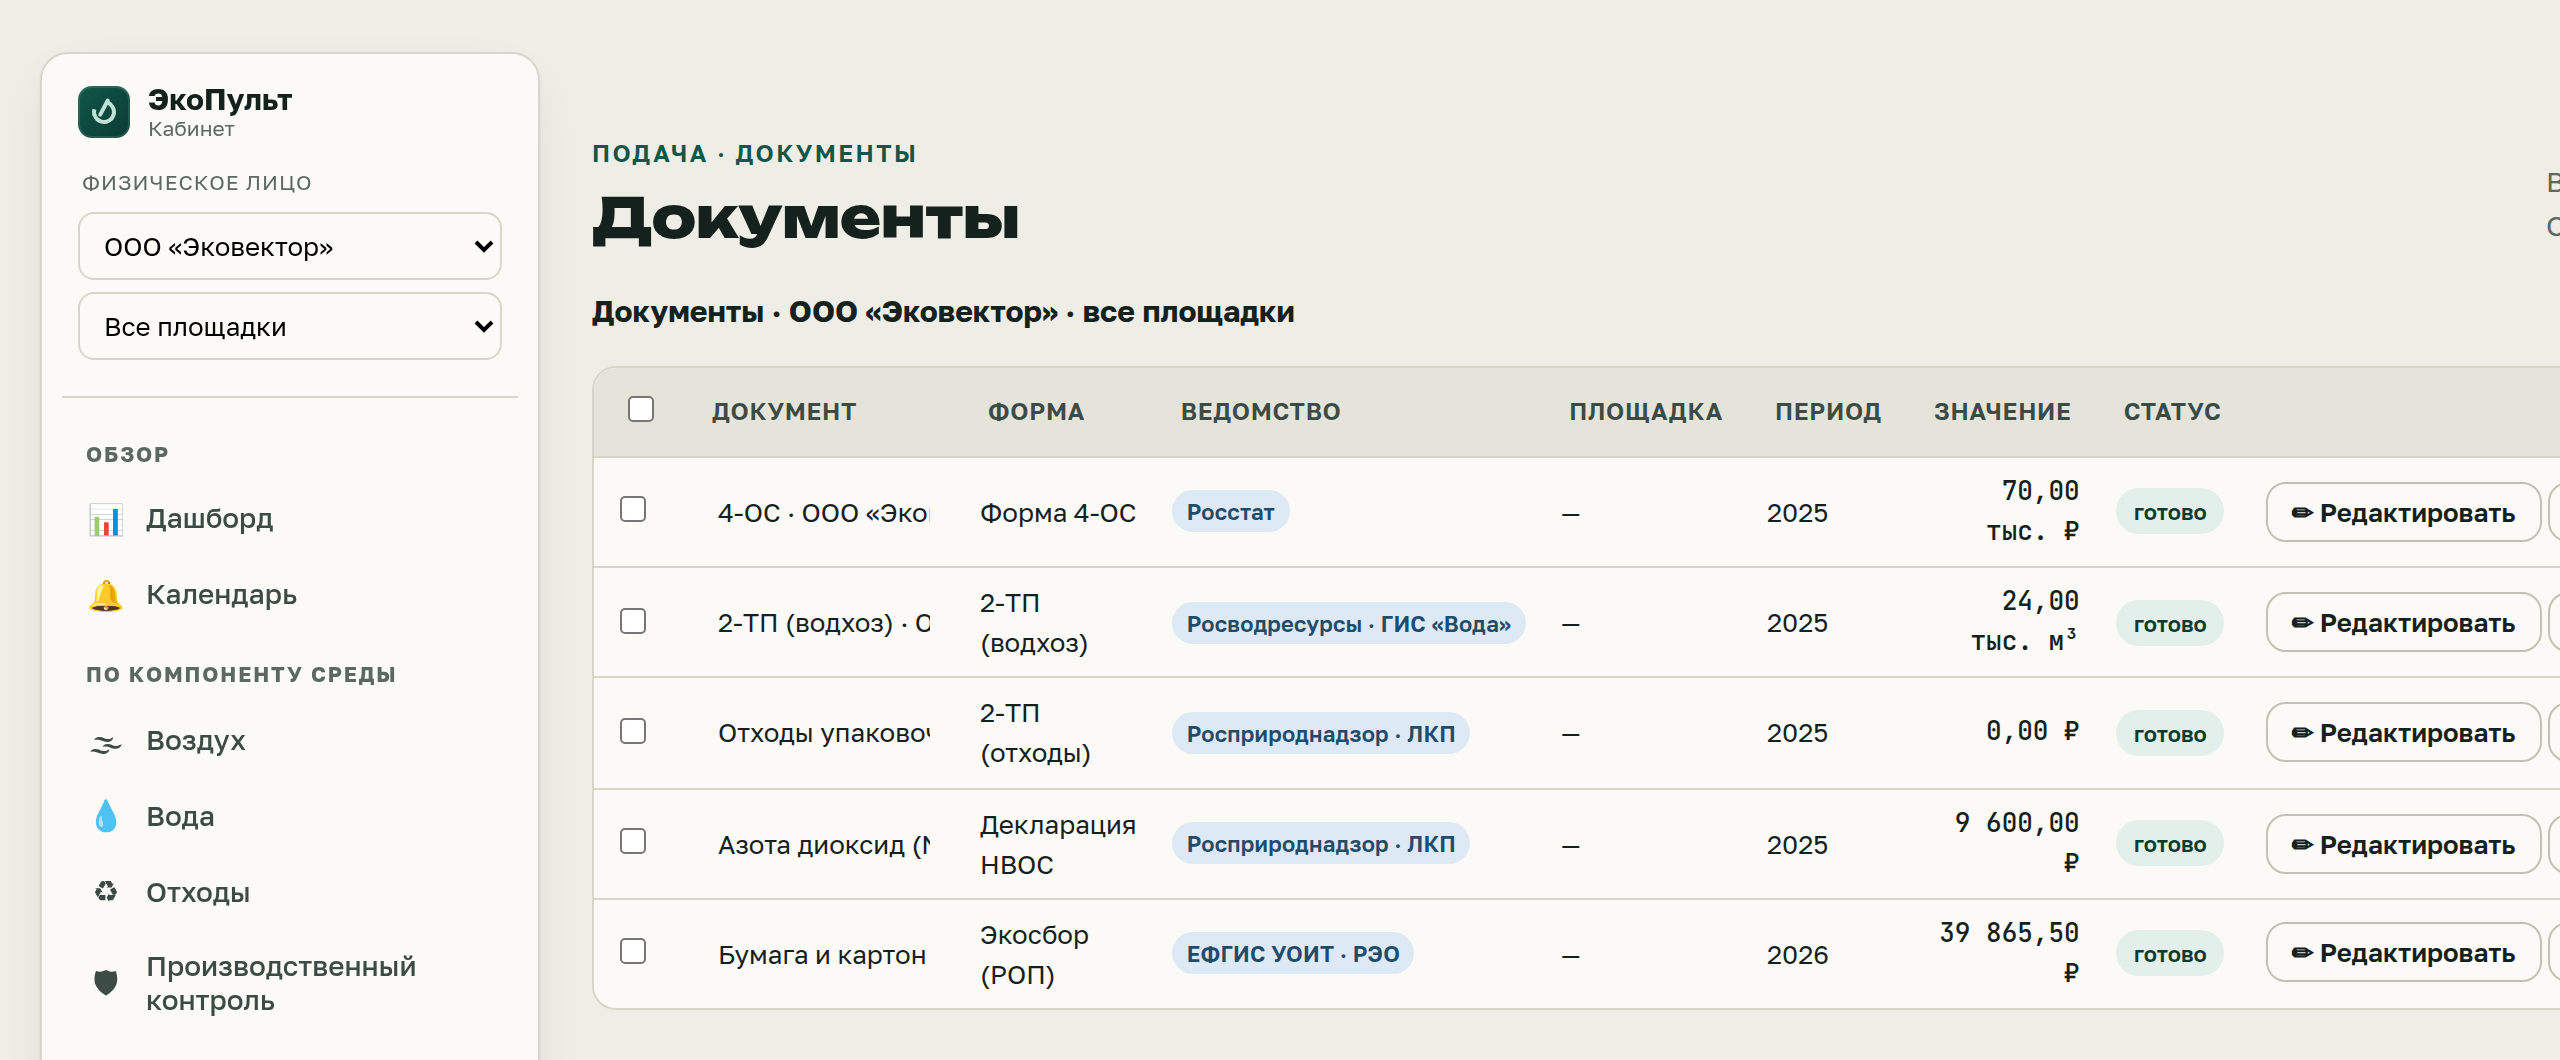Click the Вода droplet icon
Viewport: 2560px width, 1060px height.
click(105, 817)
